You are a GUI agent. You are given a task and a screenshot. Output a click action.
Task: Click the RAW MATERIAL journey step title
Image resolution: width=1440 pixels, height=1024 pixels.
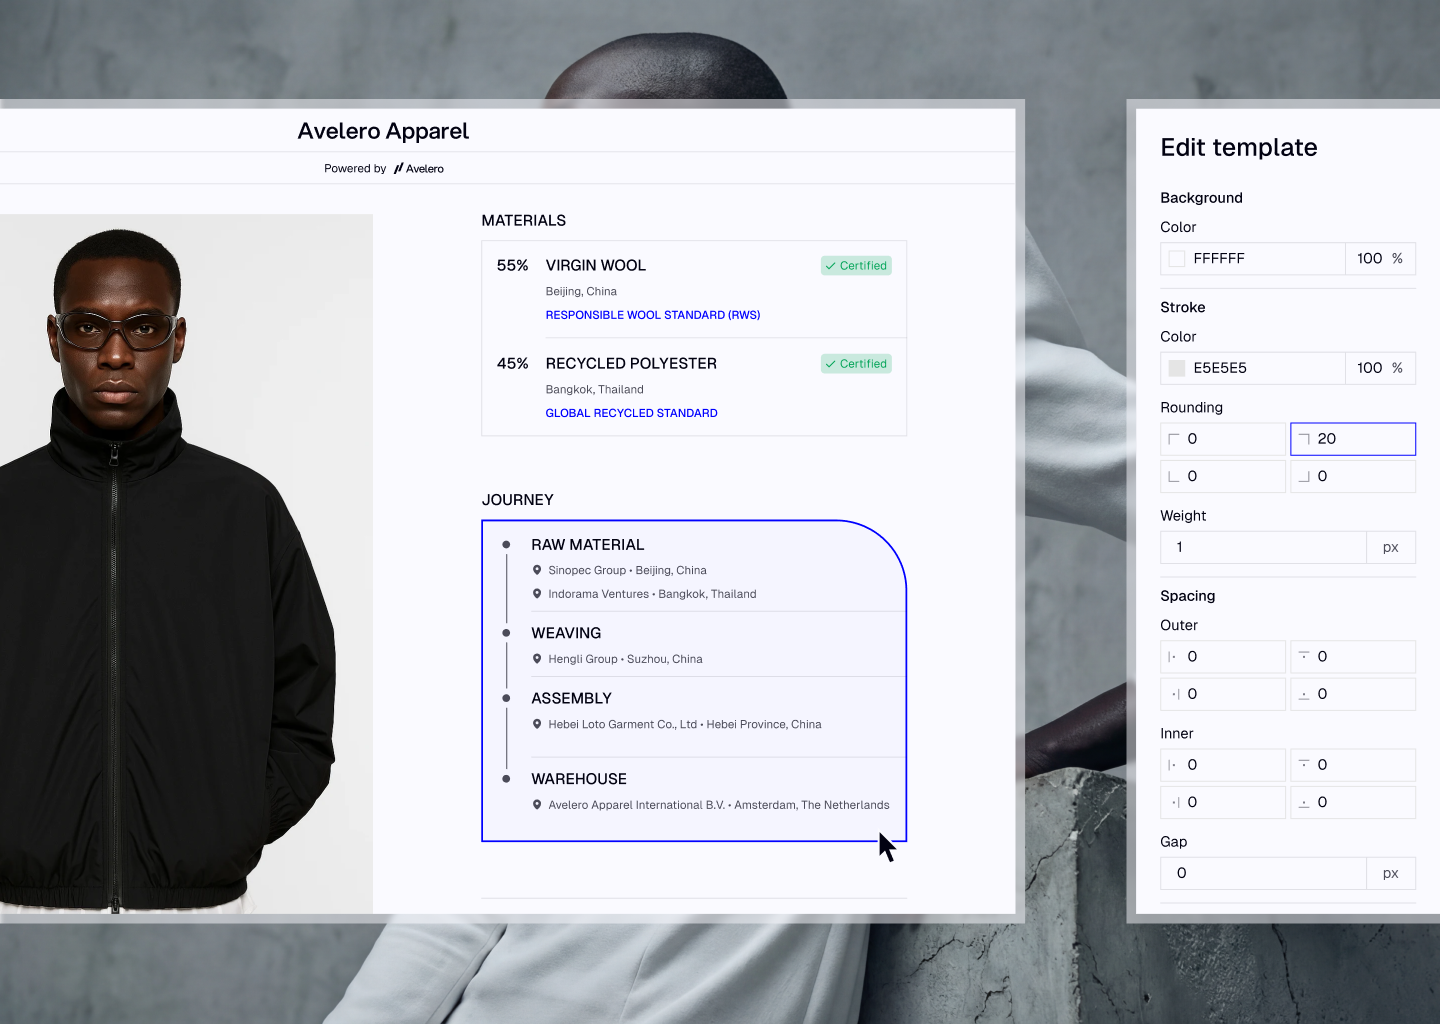tap(588, 545)
